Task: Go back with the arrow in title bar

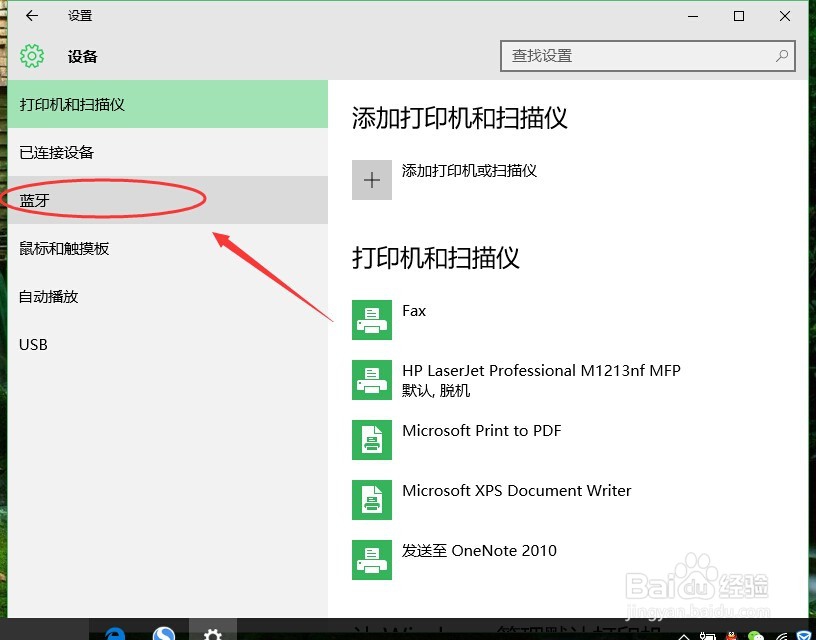Action: [32, 16]
